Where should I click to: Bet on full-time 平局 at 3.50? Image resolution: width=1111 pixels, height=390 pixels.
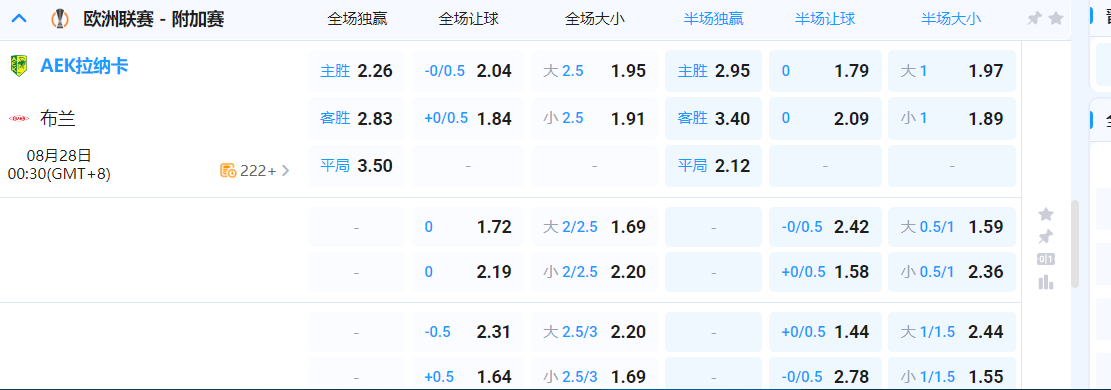(x=356, y=166)
